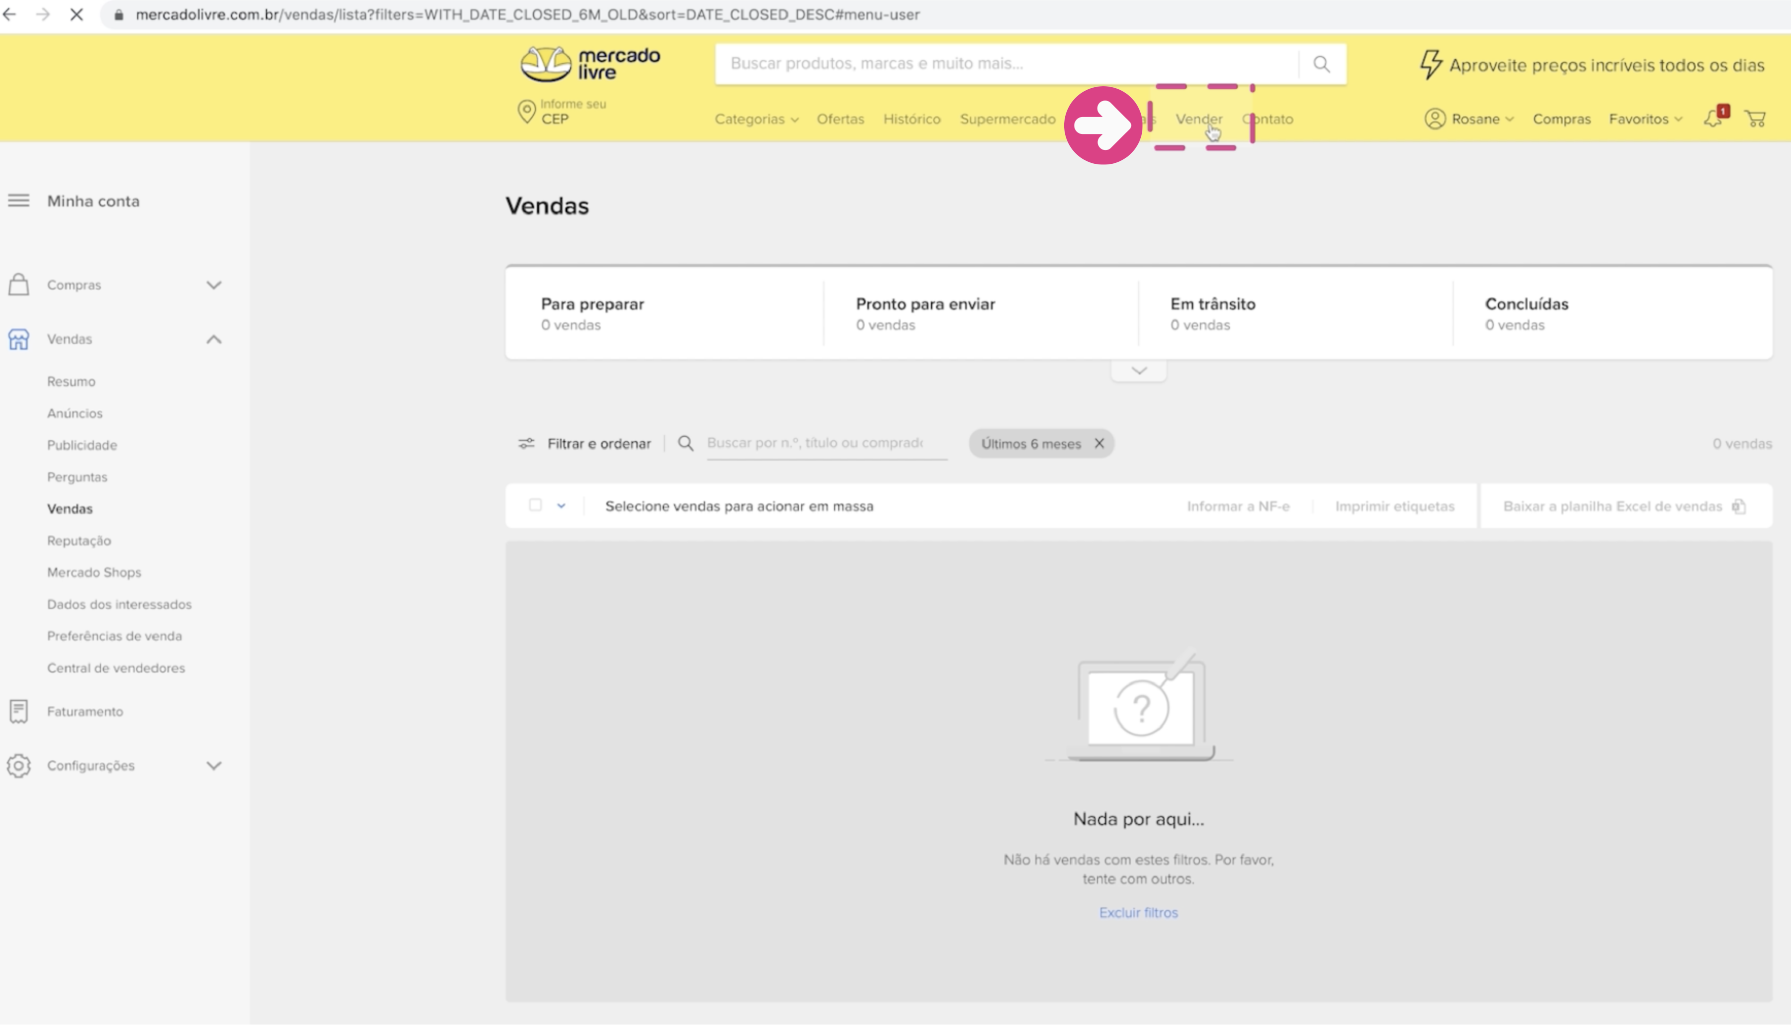
Task: Go back in browser history
Action: [x=10, y=14]
